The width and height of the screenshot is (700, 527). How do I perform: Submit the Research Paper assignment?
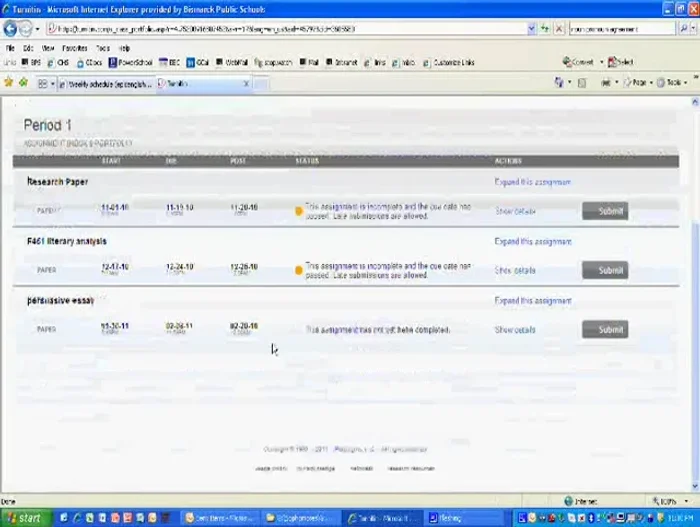click(605, 211)
